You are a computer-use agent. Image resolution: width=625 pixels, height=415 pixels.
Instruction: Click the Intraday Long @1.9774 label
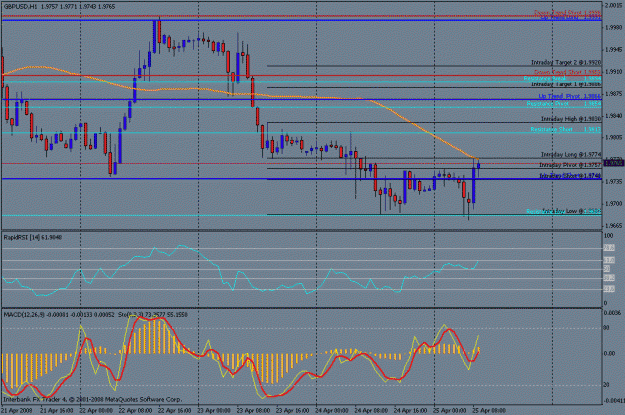pos(571,154)
